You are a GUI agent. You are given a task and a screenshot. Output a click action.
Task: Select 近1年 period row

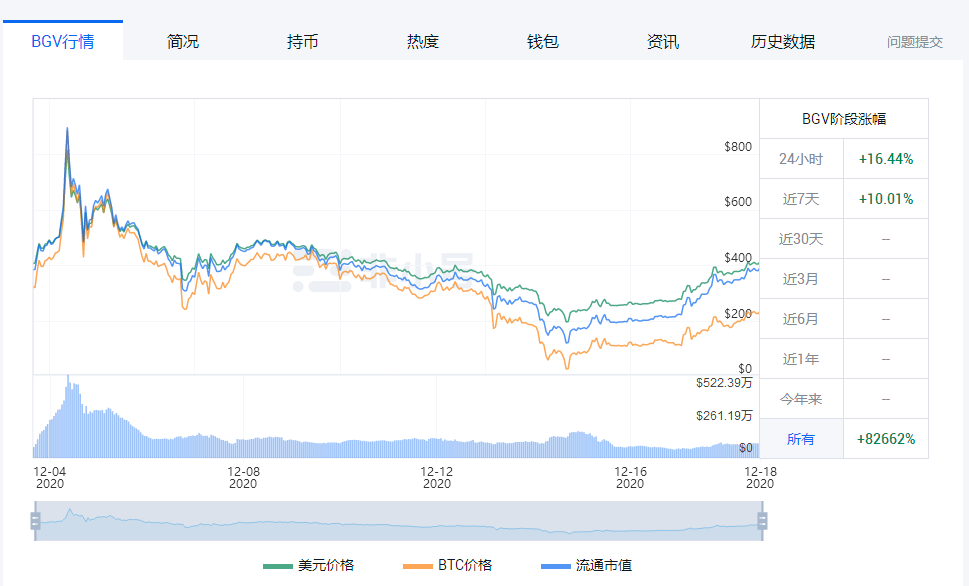[844, 359]
